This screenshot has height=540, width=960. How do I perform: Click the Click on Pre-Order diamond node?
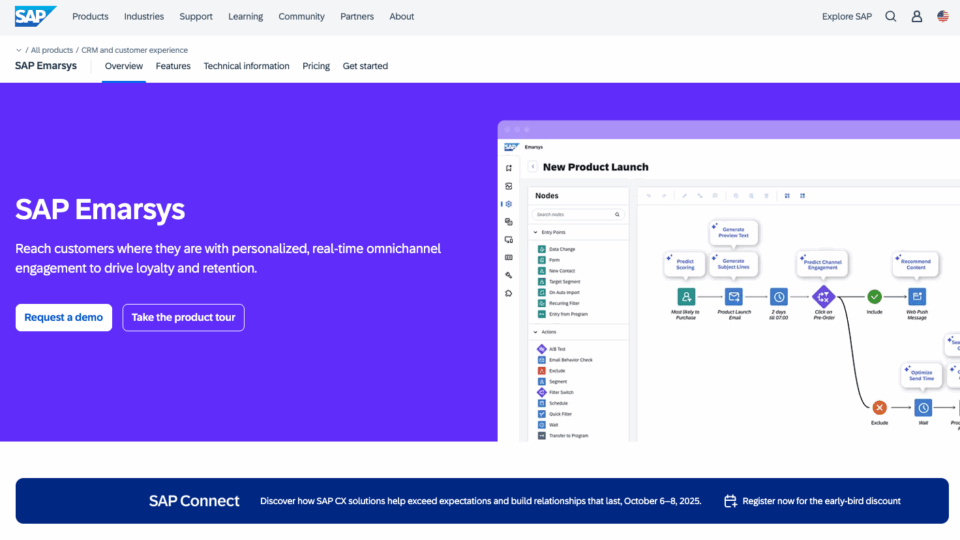(823, 297)
